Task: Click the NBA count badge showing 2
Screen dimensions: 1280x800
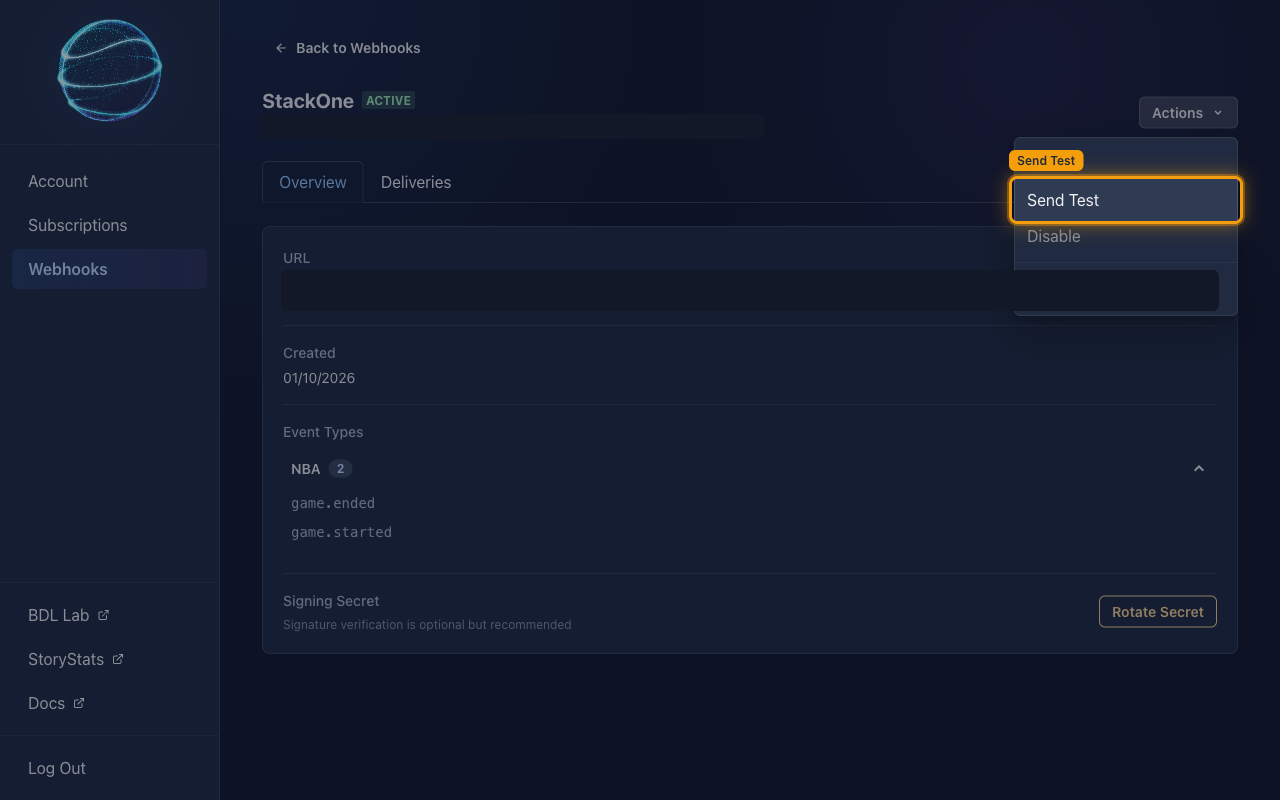Action: pos(340,469)
